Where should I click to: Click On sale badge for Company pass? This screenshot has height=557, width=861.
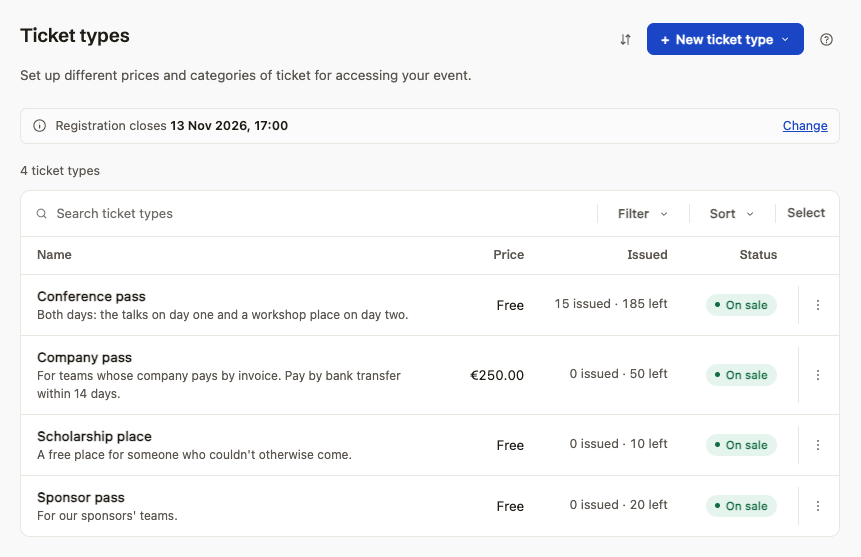point(741,375)
